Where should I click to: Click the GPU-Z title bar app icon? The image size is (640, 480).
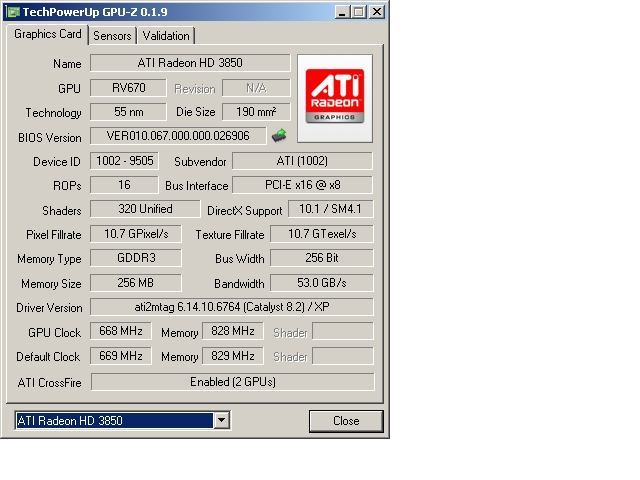[13, 12]
